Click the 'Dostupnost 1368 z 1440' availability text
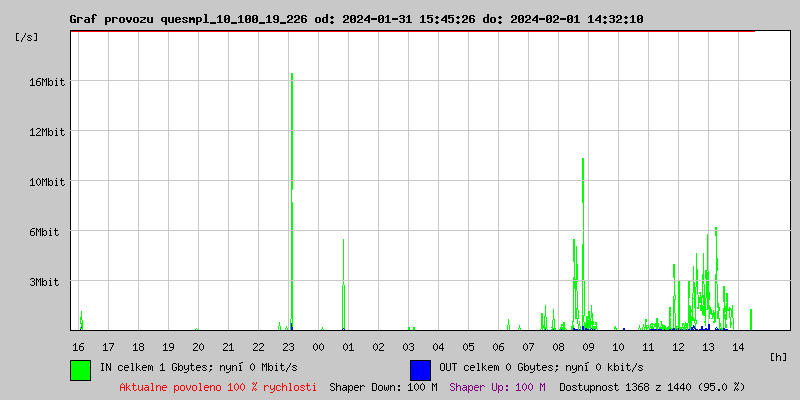This screenshot has height=400, width=800. pos(652,386)
